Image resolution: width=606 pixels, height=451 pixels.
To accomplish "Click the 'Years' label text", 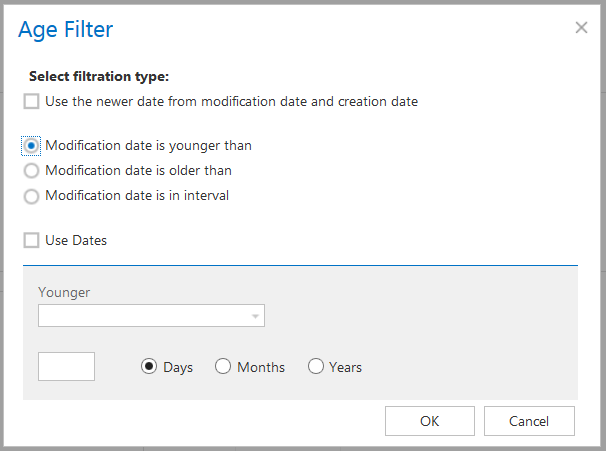I will (x=345, y=367).
